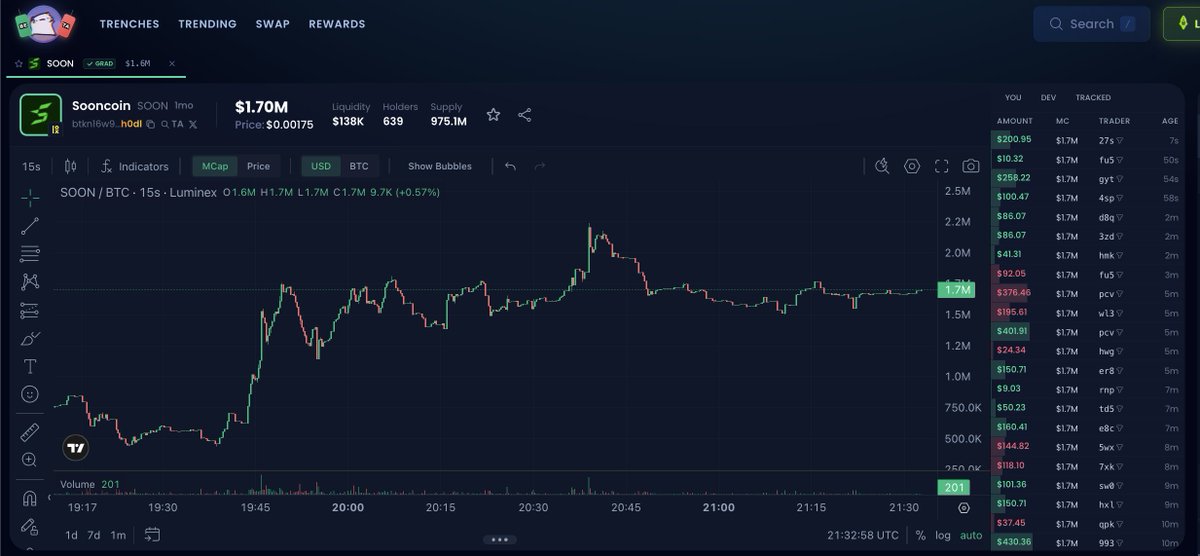Viewport: 1200px width, 556px height.
Task: Set chart currency to USD
Action: click(x=321, y=166)
